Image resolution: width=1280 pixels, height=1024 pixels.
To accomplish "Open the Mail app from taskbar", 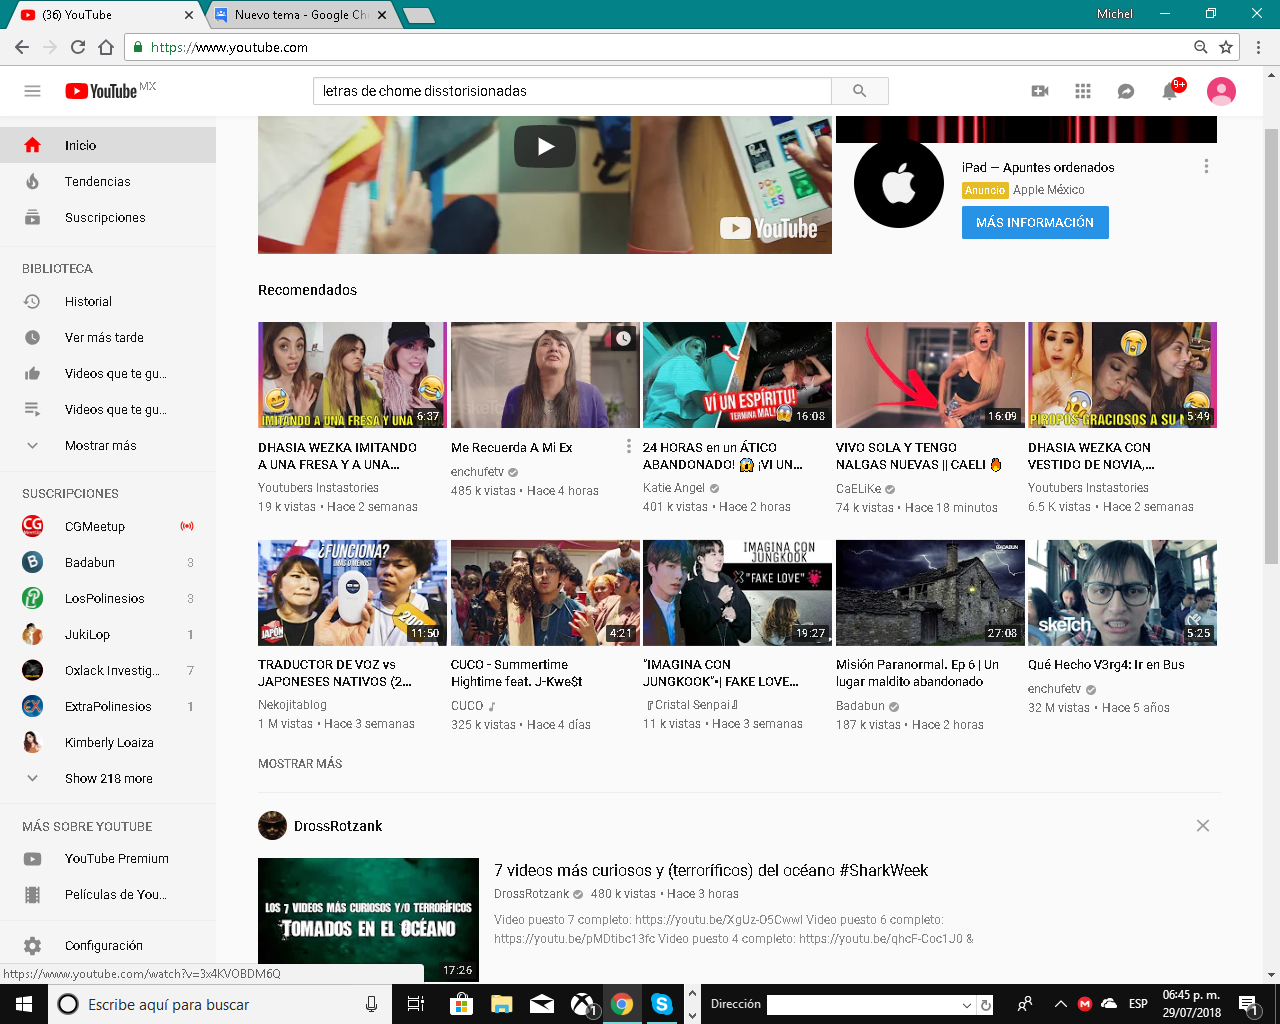I will tap(542, 1004).
